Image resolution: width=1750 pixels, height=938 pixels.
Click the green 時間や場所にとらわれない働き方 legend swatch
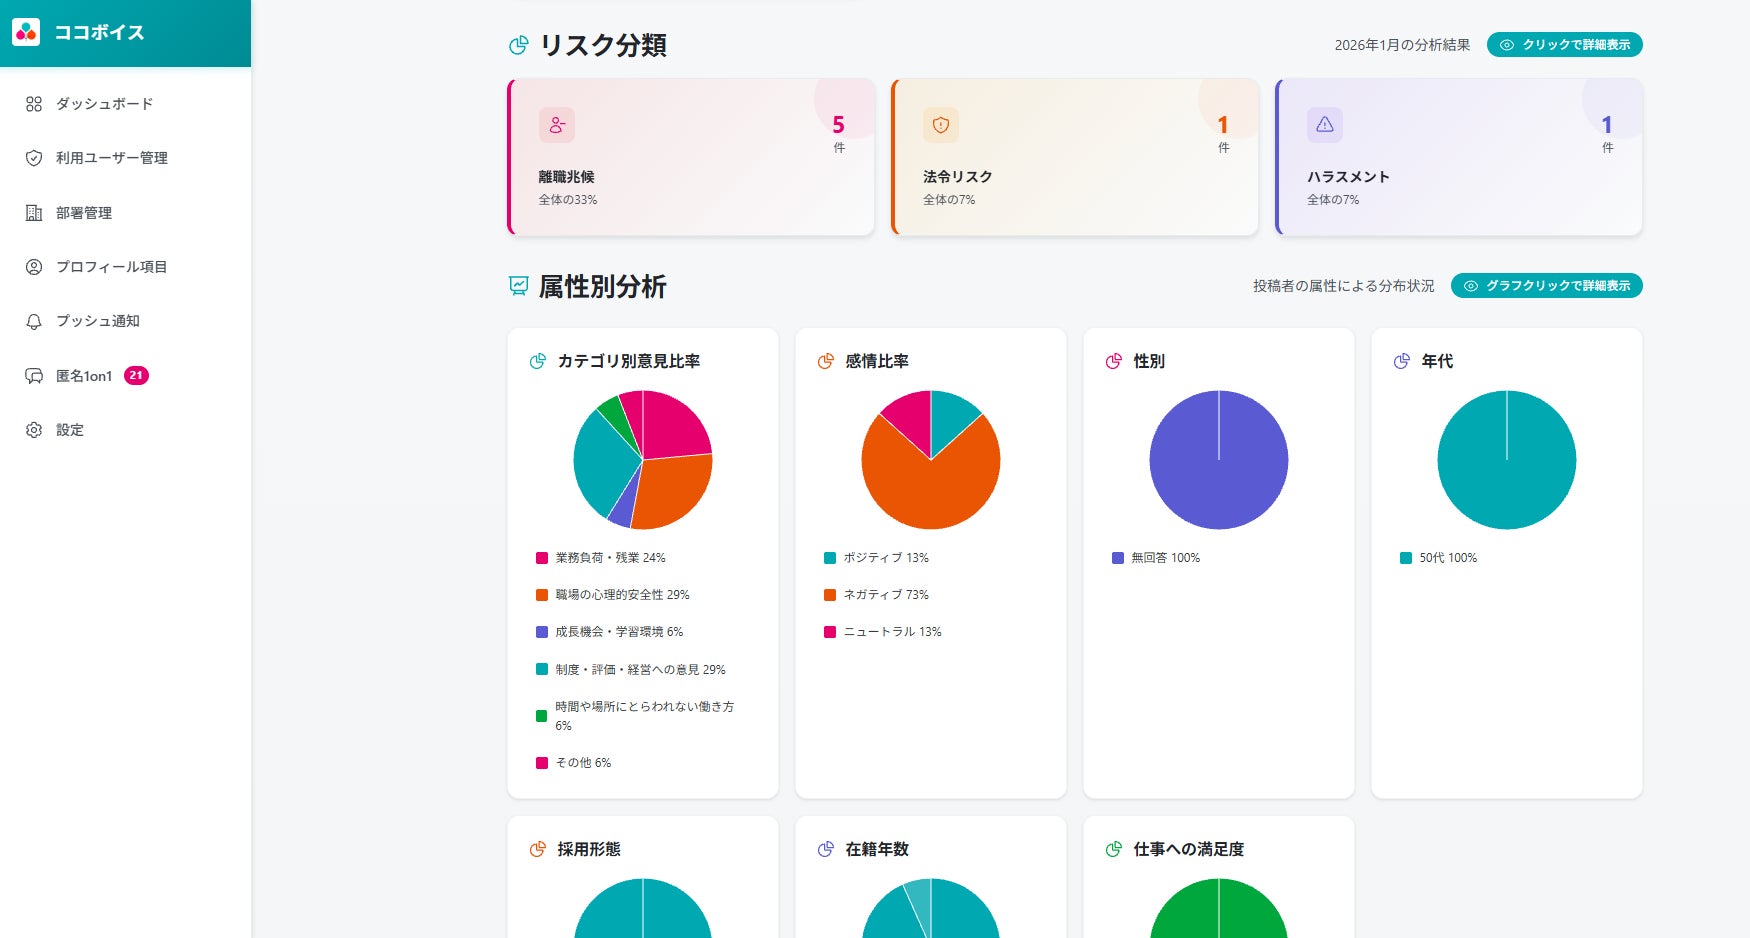point(542,716)
